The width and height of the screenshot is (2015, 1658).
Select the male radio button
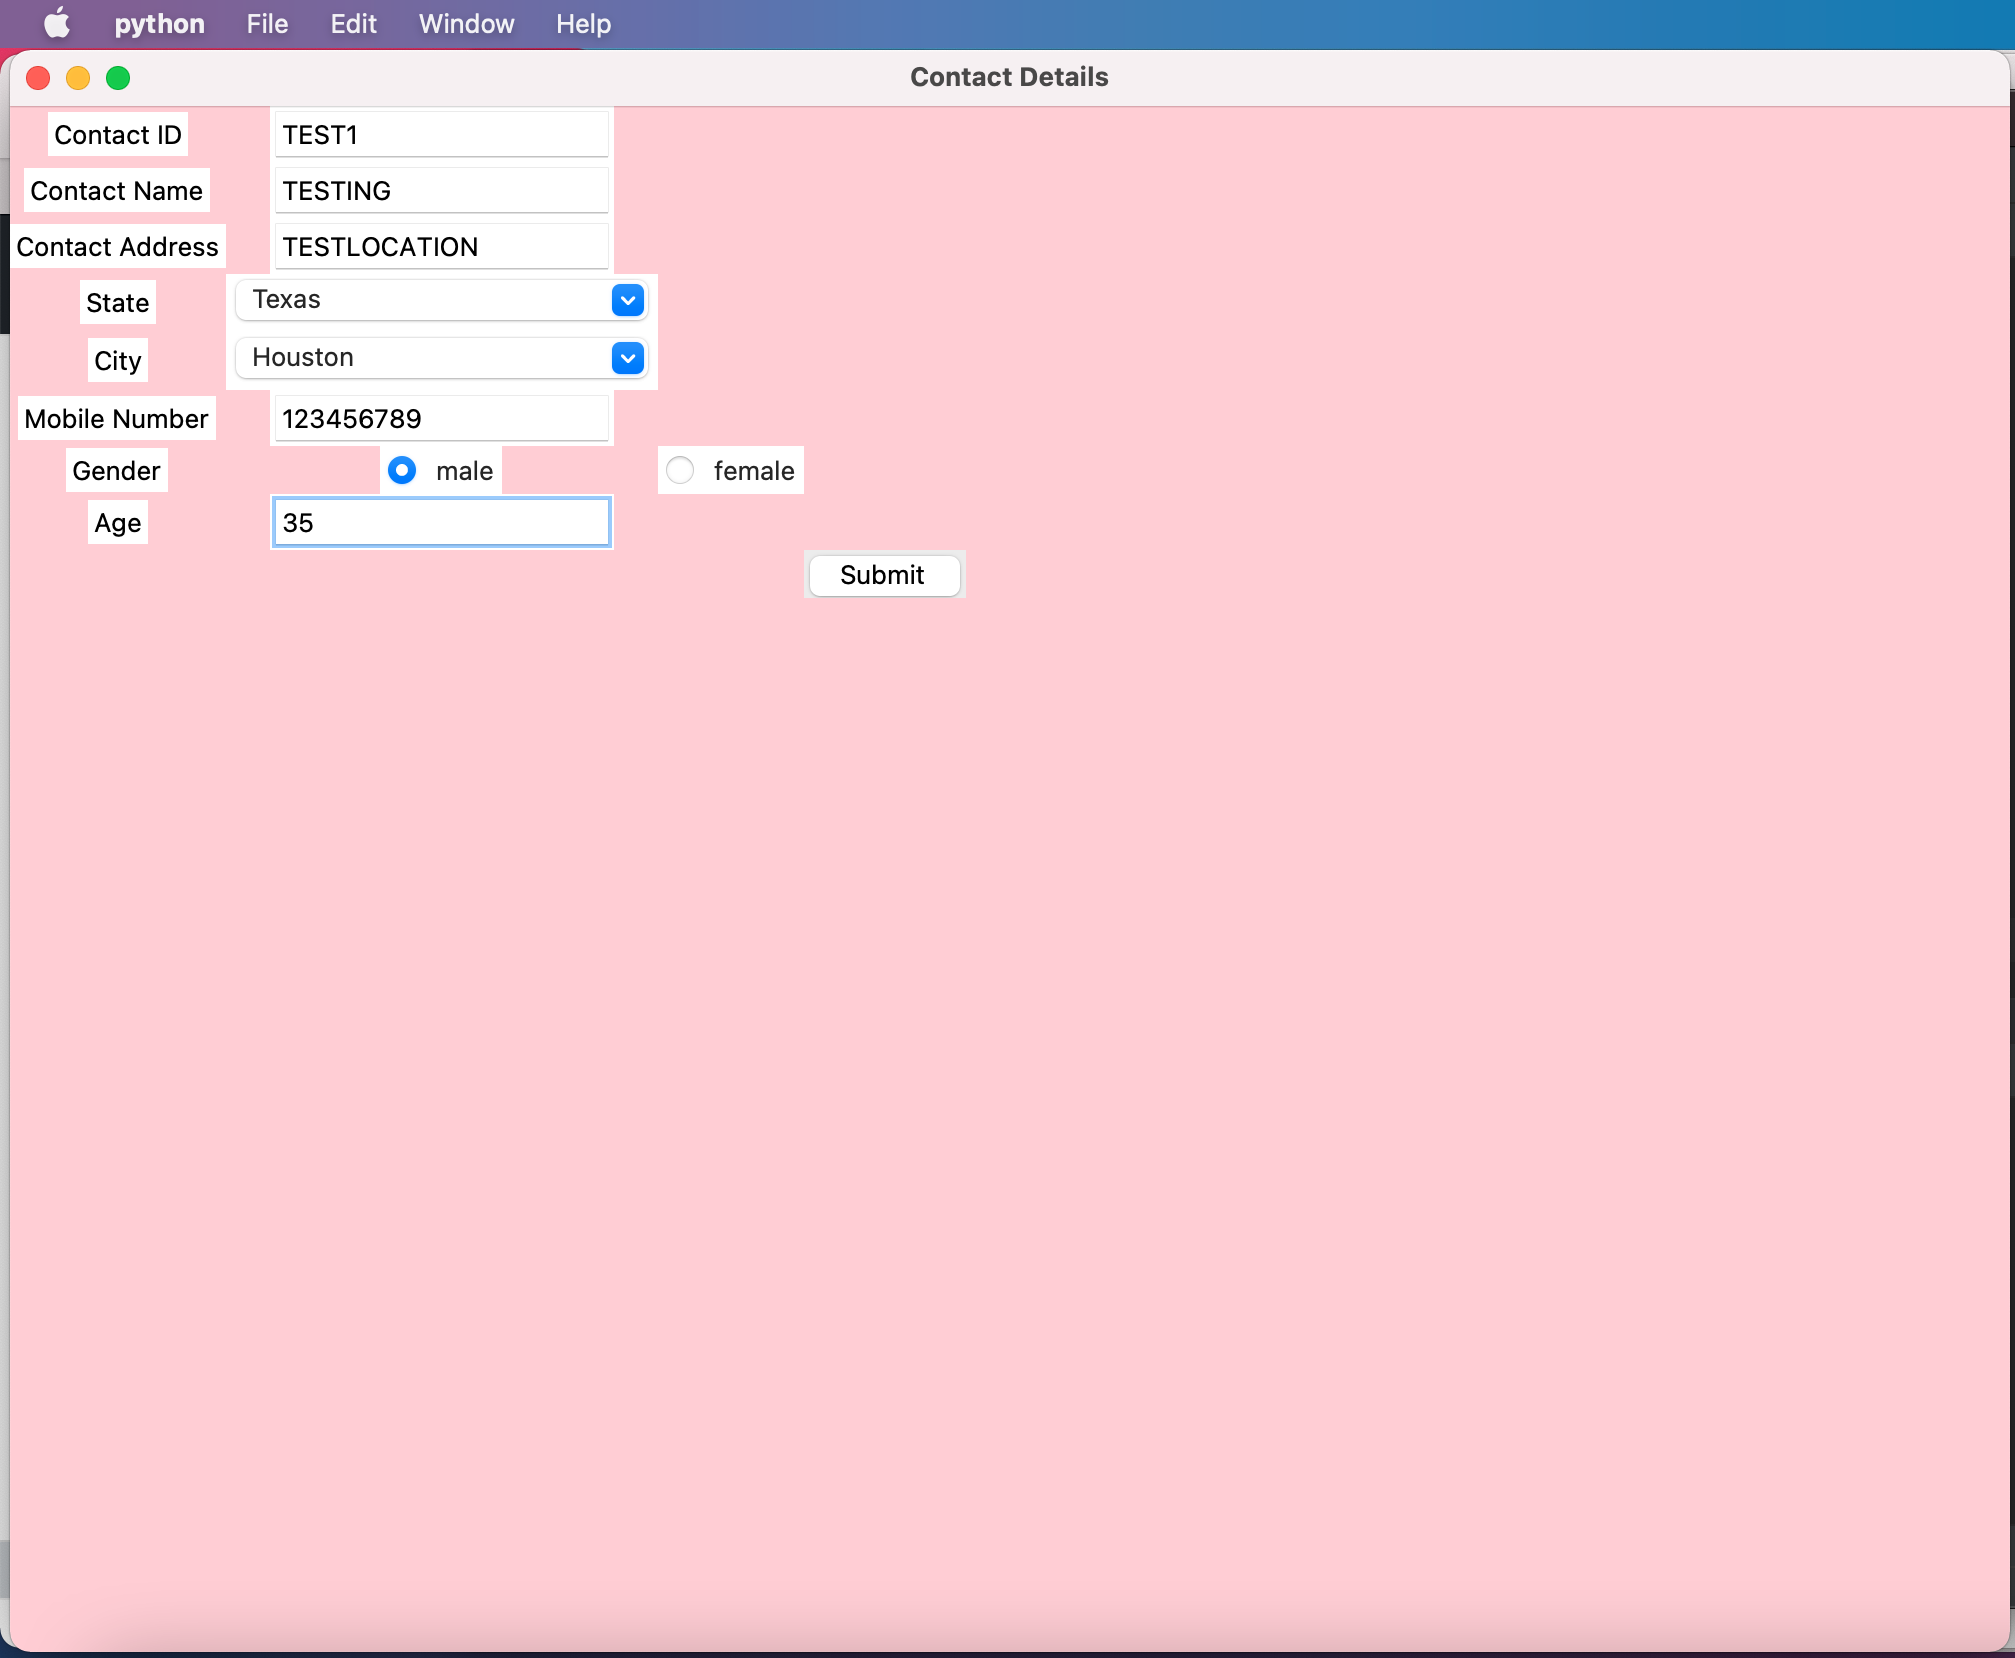[x=401, y=470]
